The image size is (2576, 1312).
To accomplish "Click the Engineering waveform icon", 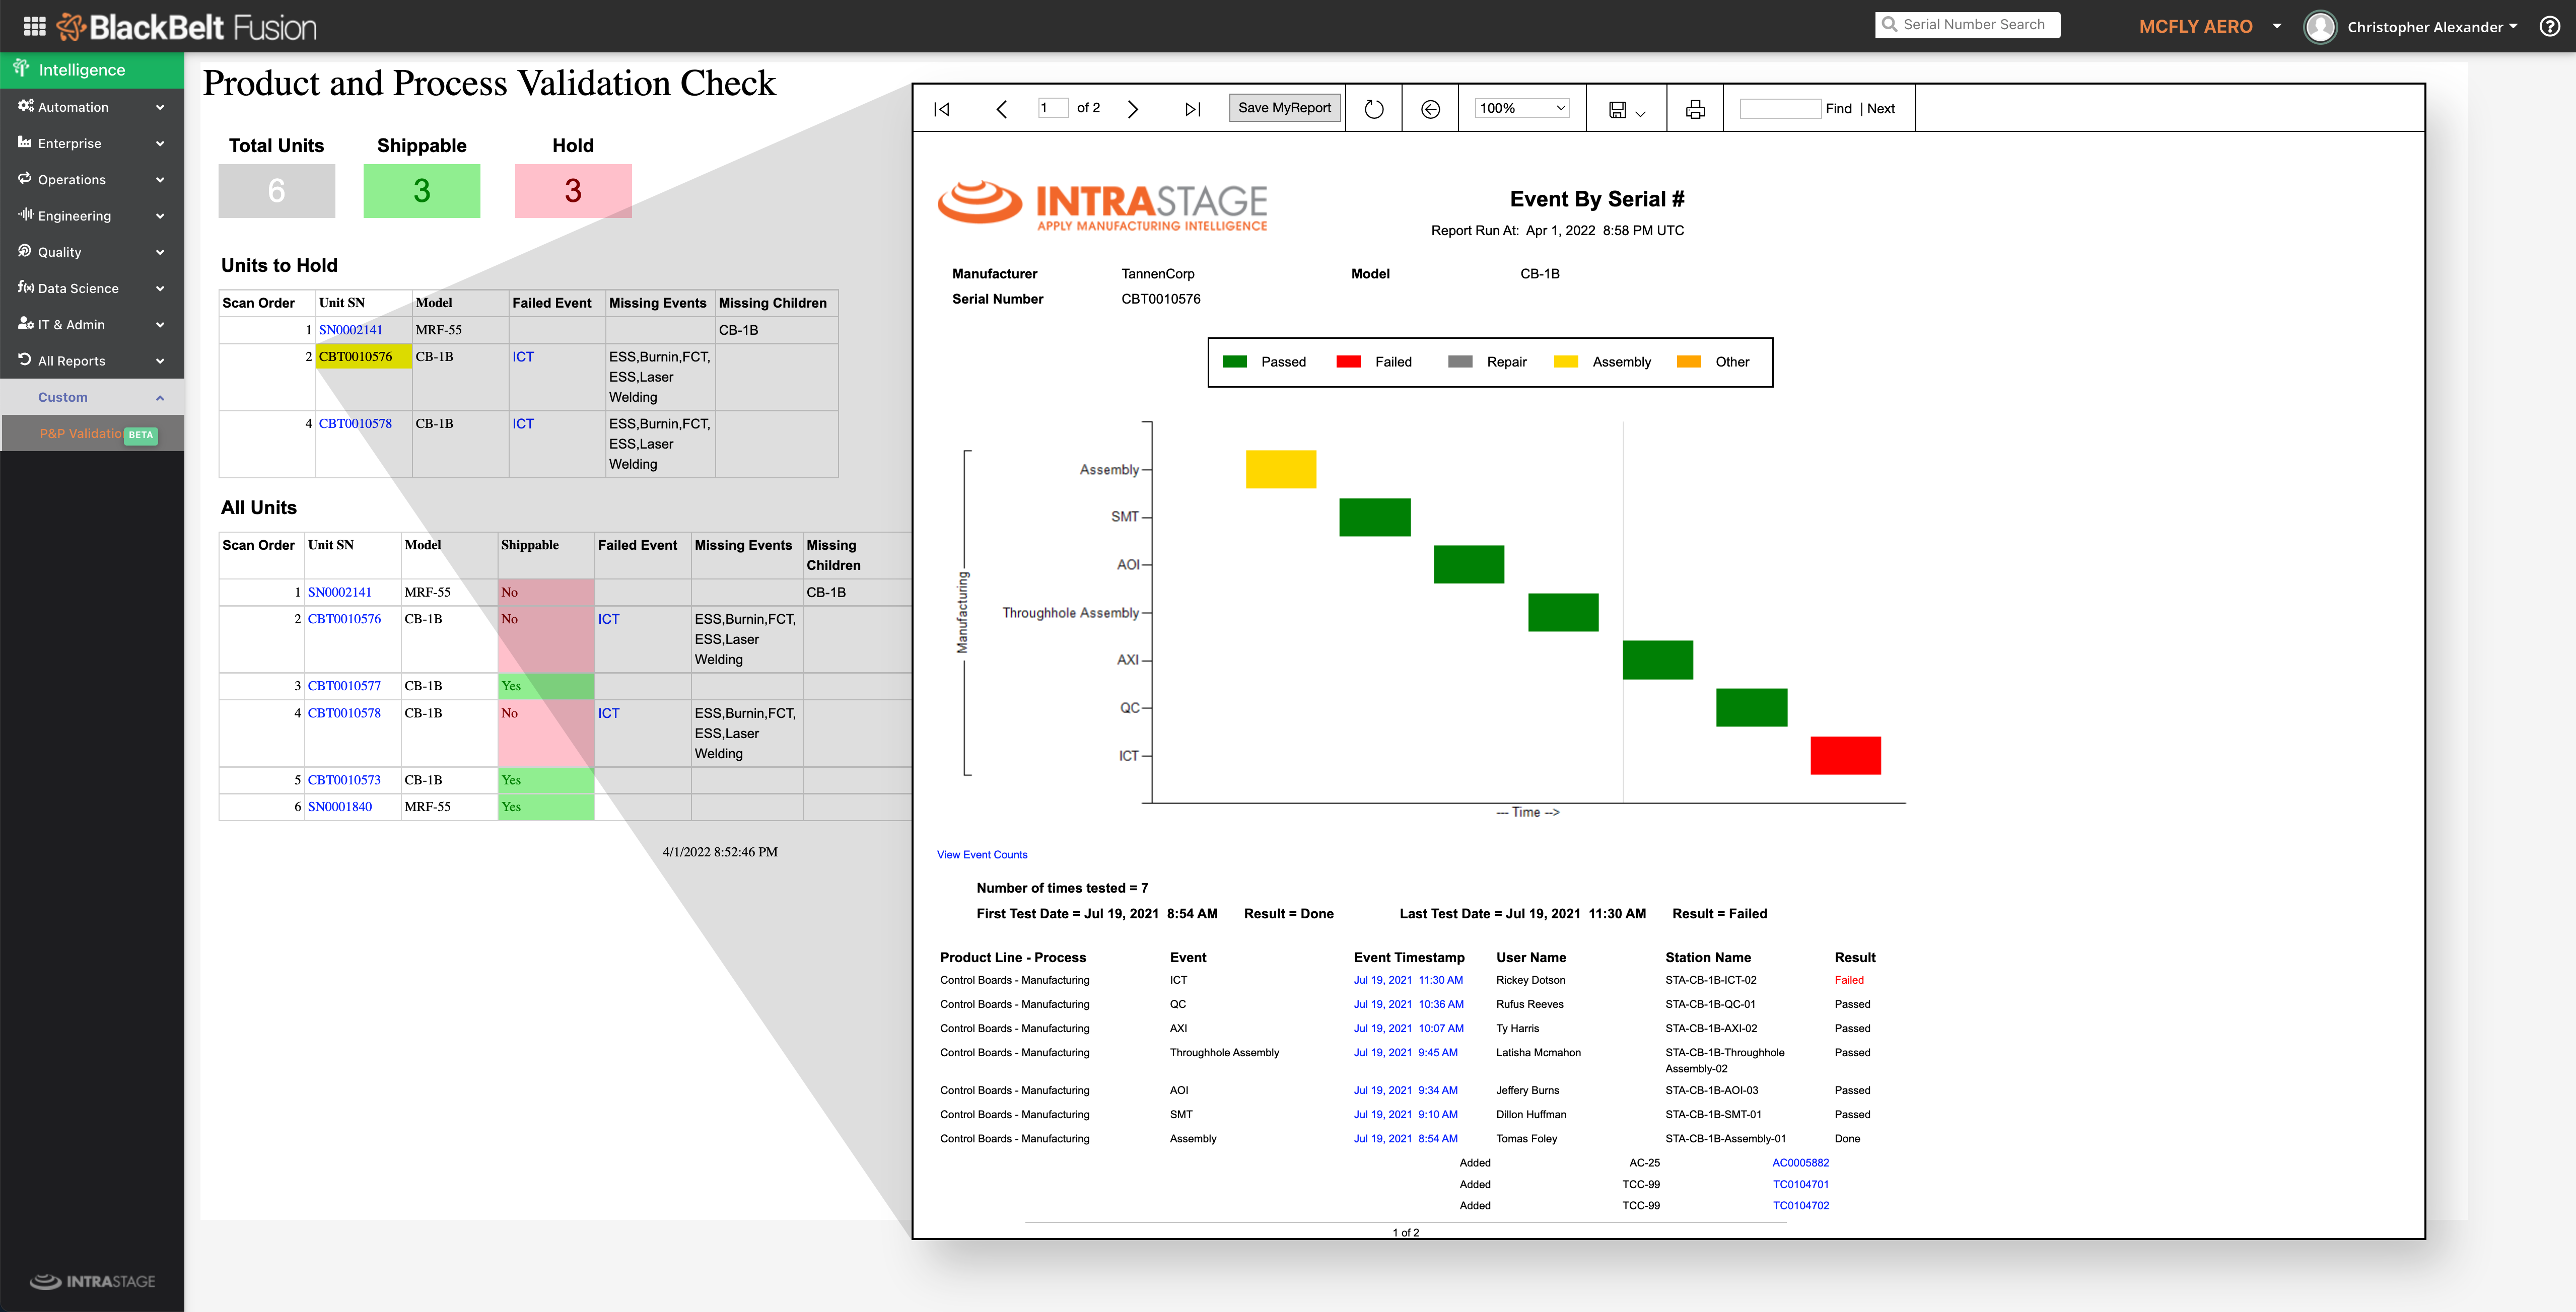I will [x=25, y=214].
